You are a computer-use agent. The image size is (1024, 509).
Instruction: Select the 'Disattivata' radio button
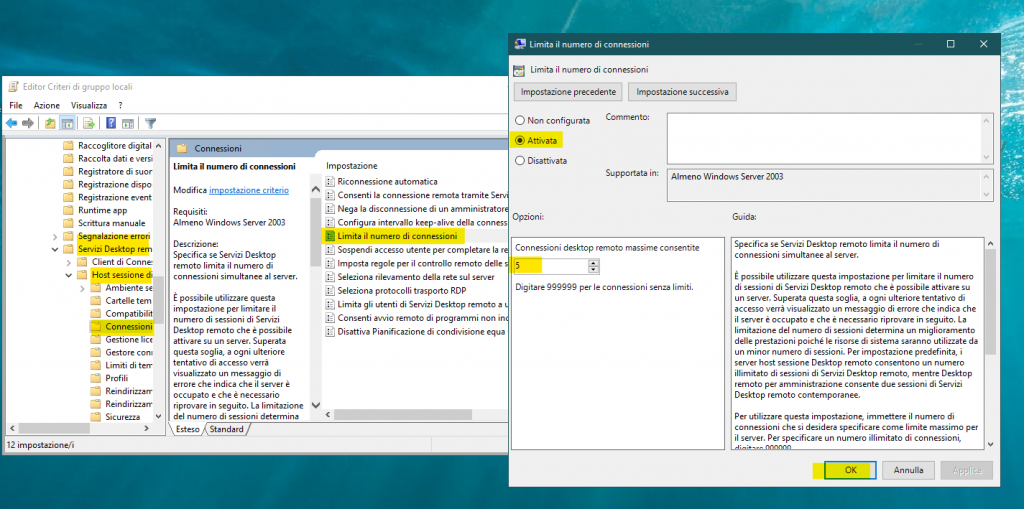tap(519, 159)
